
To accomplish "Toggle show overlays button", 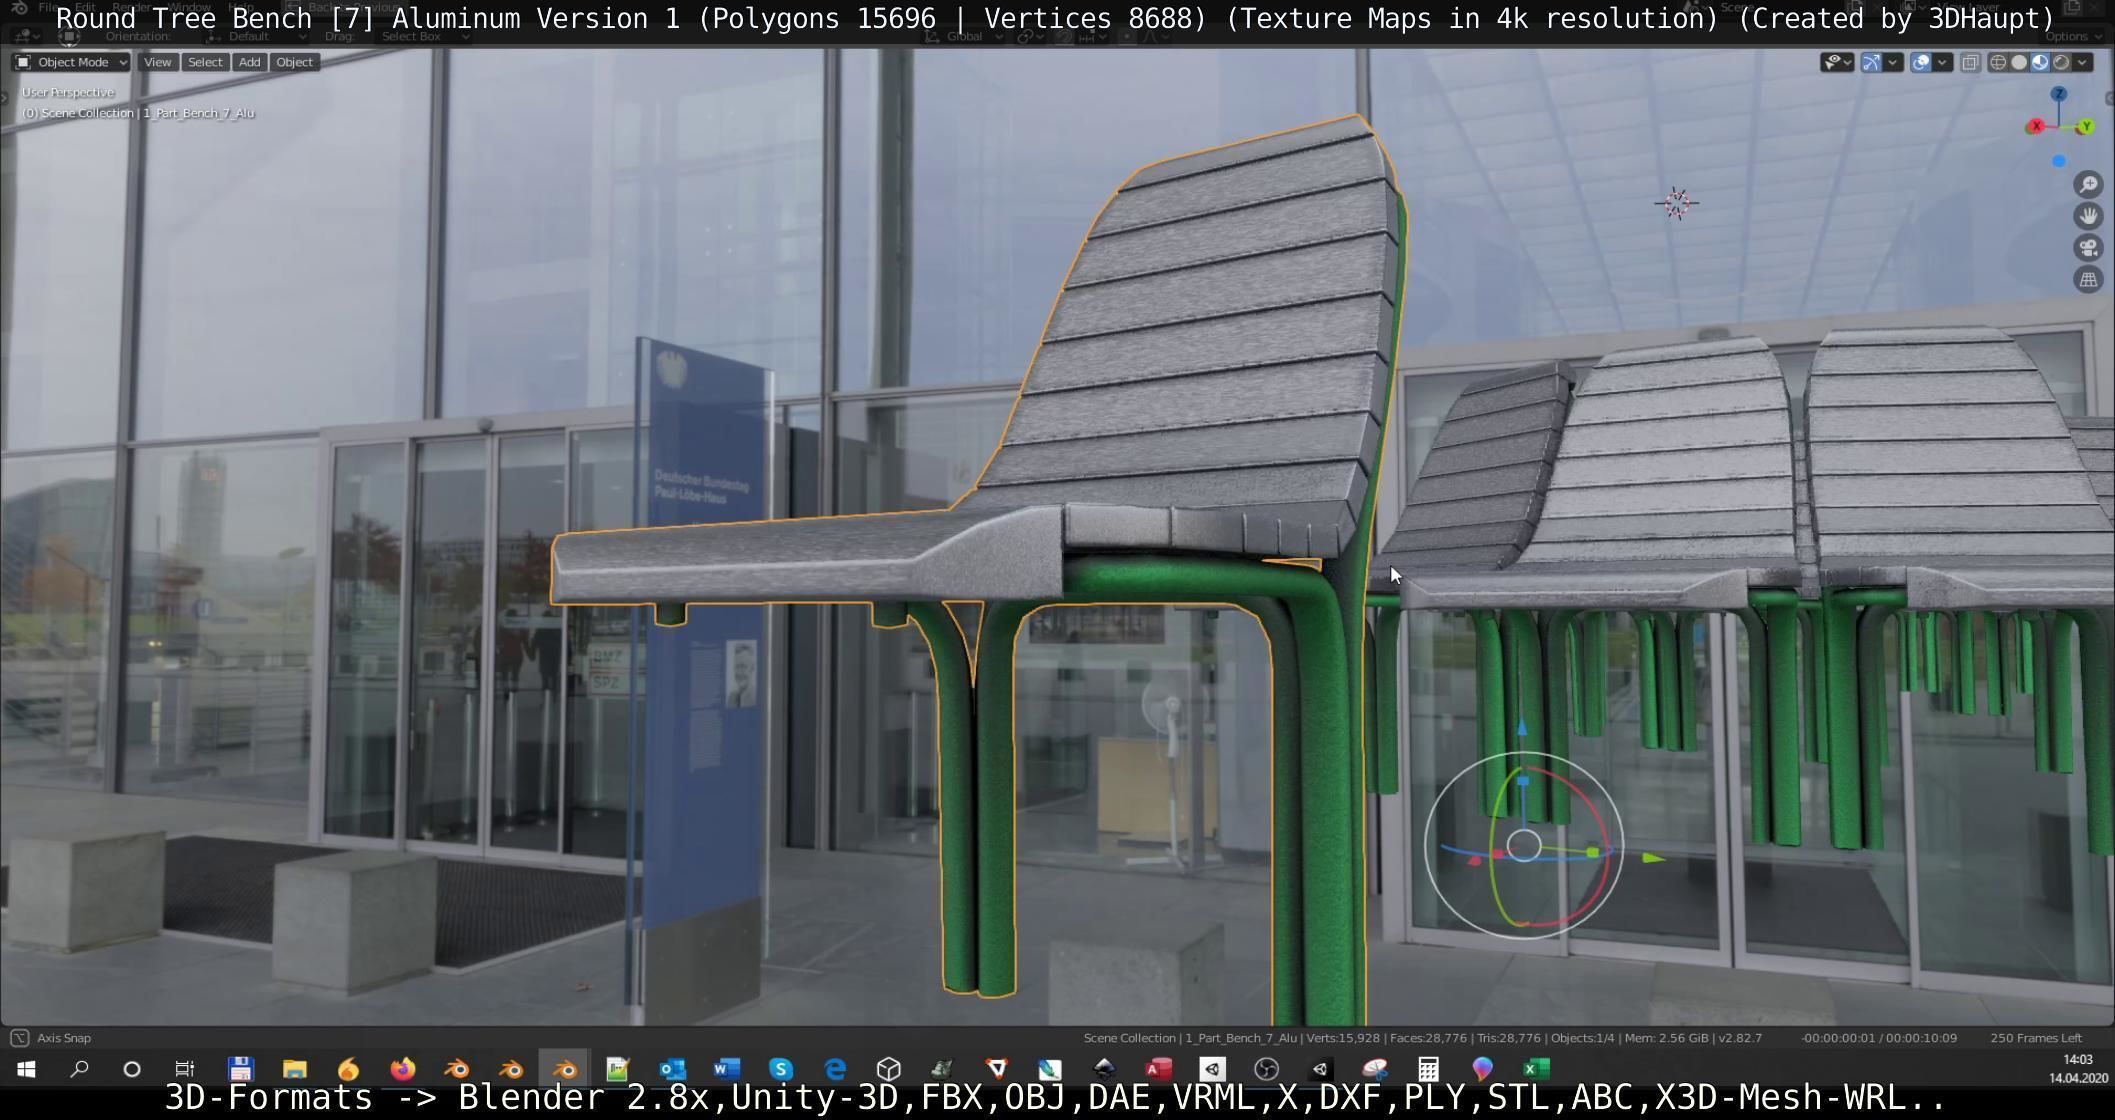I will pos(1921,62).
